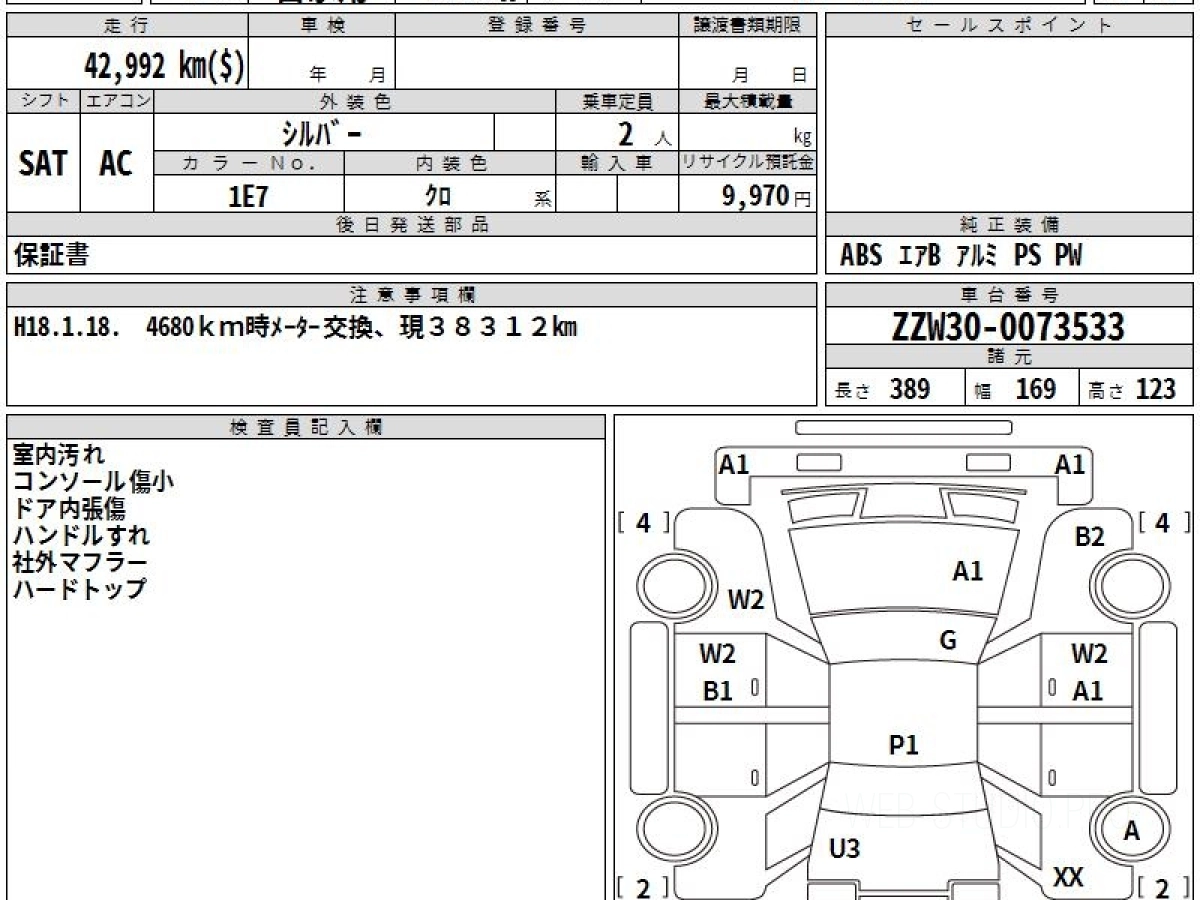Select inspector note ハンドルすれ
Image resolution: width=1200 pixels, height=900 pixels.
pos(82,535)
